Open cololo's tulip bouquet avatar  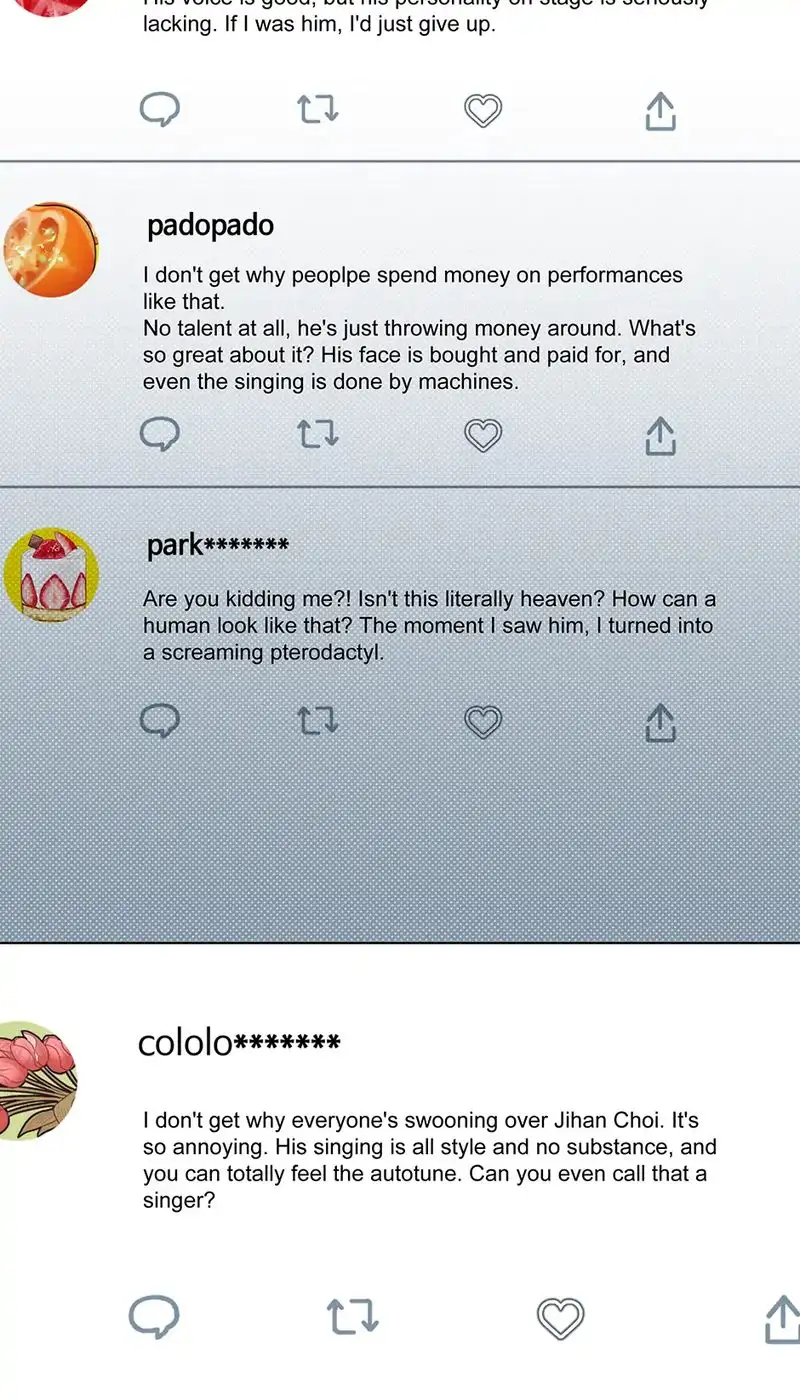click(x=36, y=1081)
